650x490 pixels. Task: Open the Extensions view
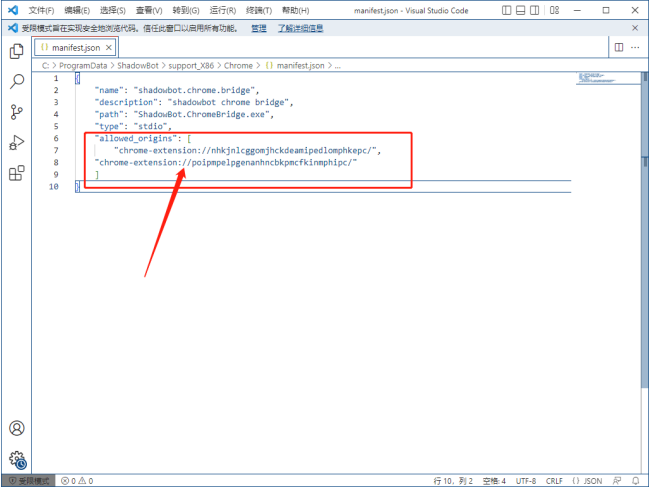tap(16, 173)
